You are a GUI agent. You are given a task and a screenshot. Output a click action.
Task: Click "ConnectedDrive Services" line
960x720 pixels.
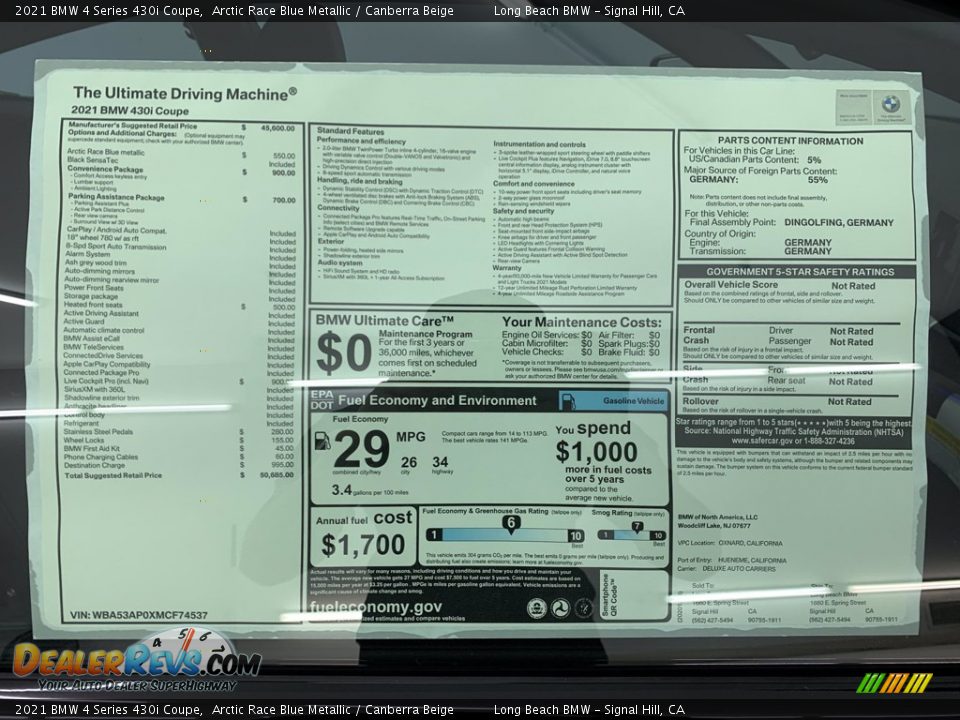pyautogui.click(x=103, y=355)
